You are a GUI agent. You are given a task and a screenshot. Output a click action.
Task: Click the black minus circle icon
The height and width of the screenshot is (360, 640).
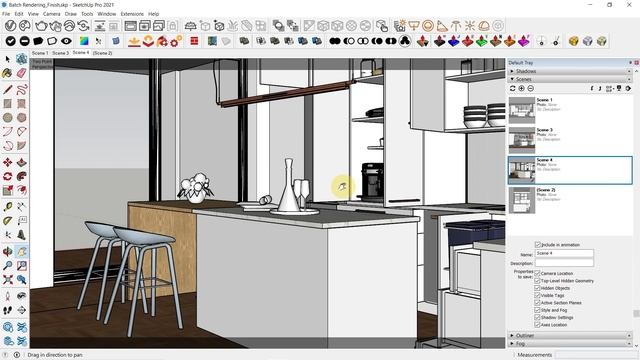[x=24, y=41]
